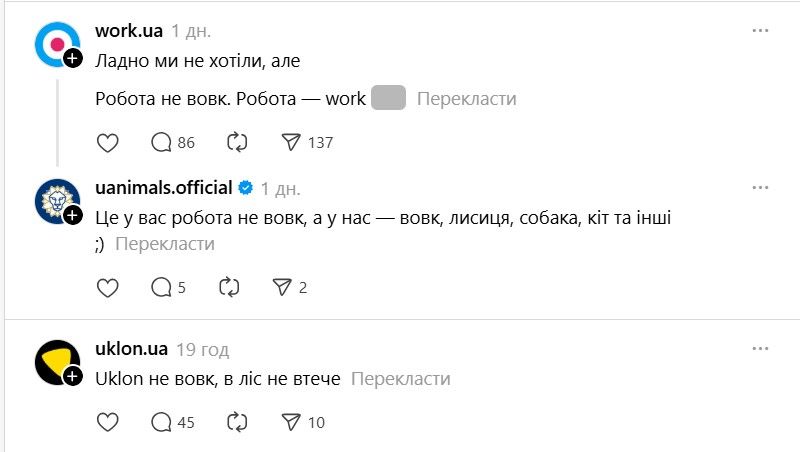Open comments on work.ua post

pyautogui.click(x=161, y=142)
